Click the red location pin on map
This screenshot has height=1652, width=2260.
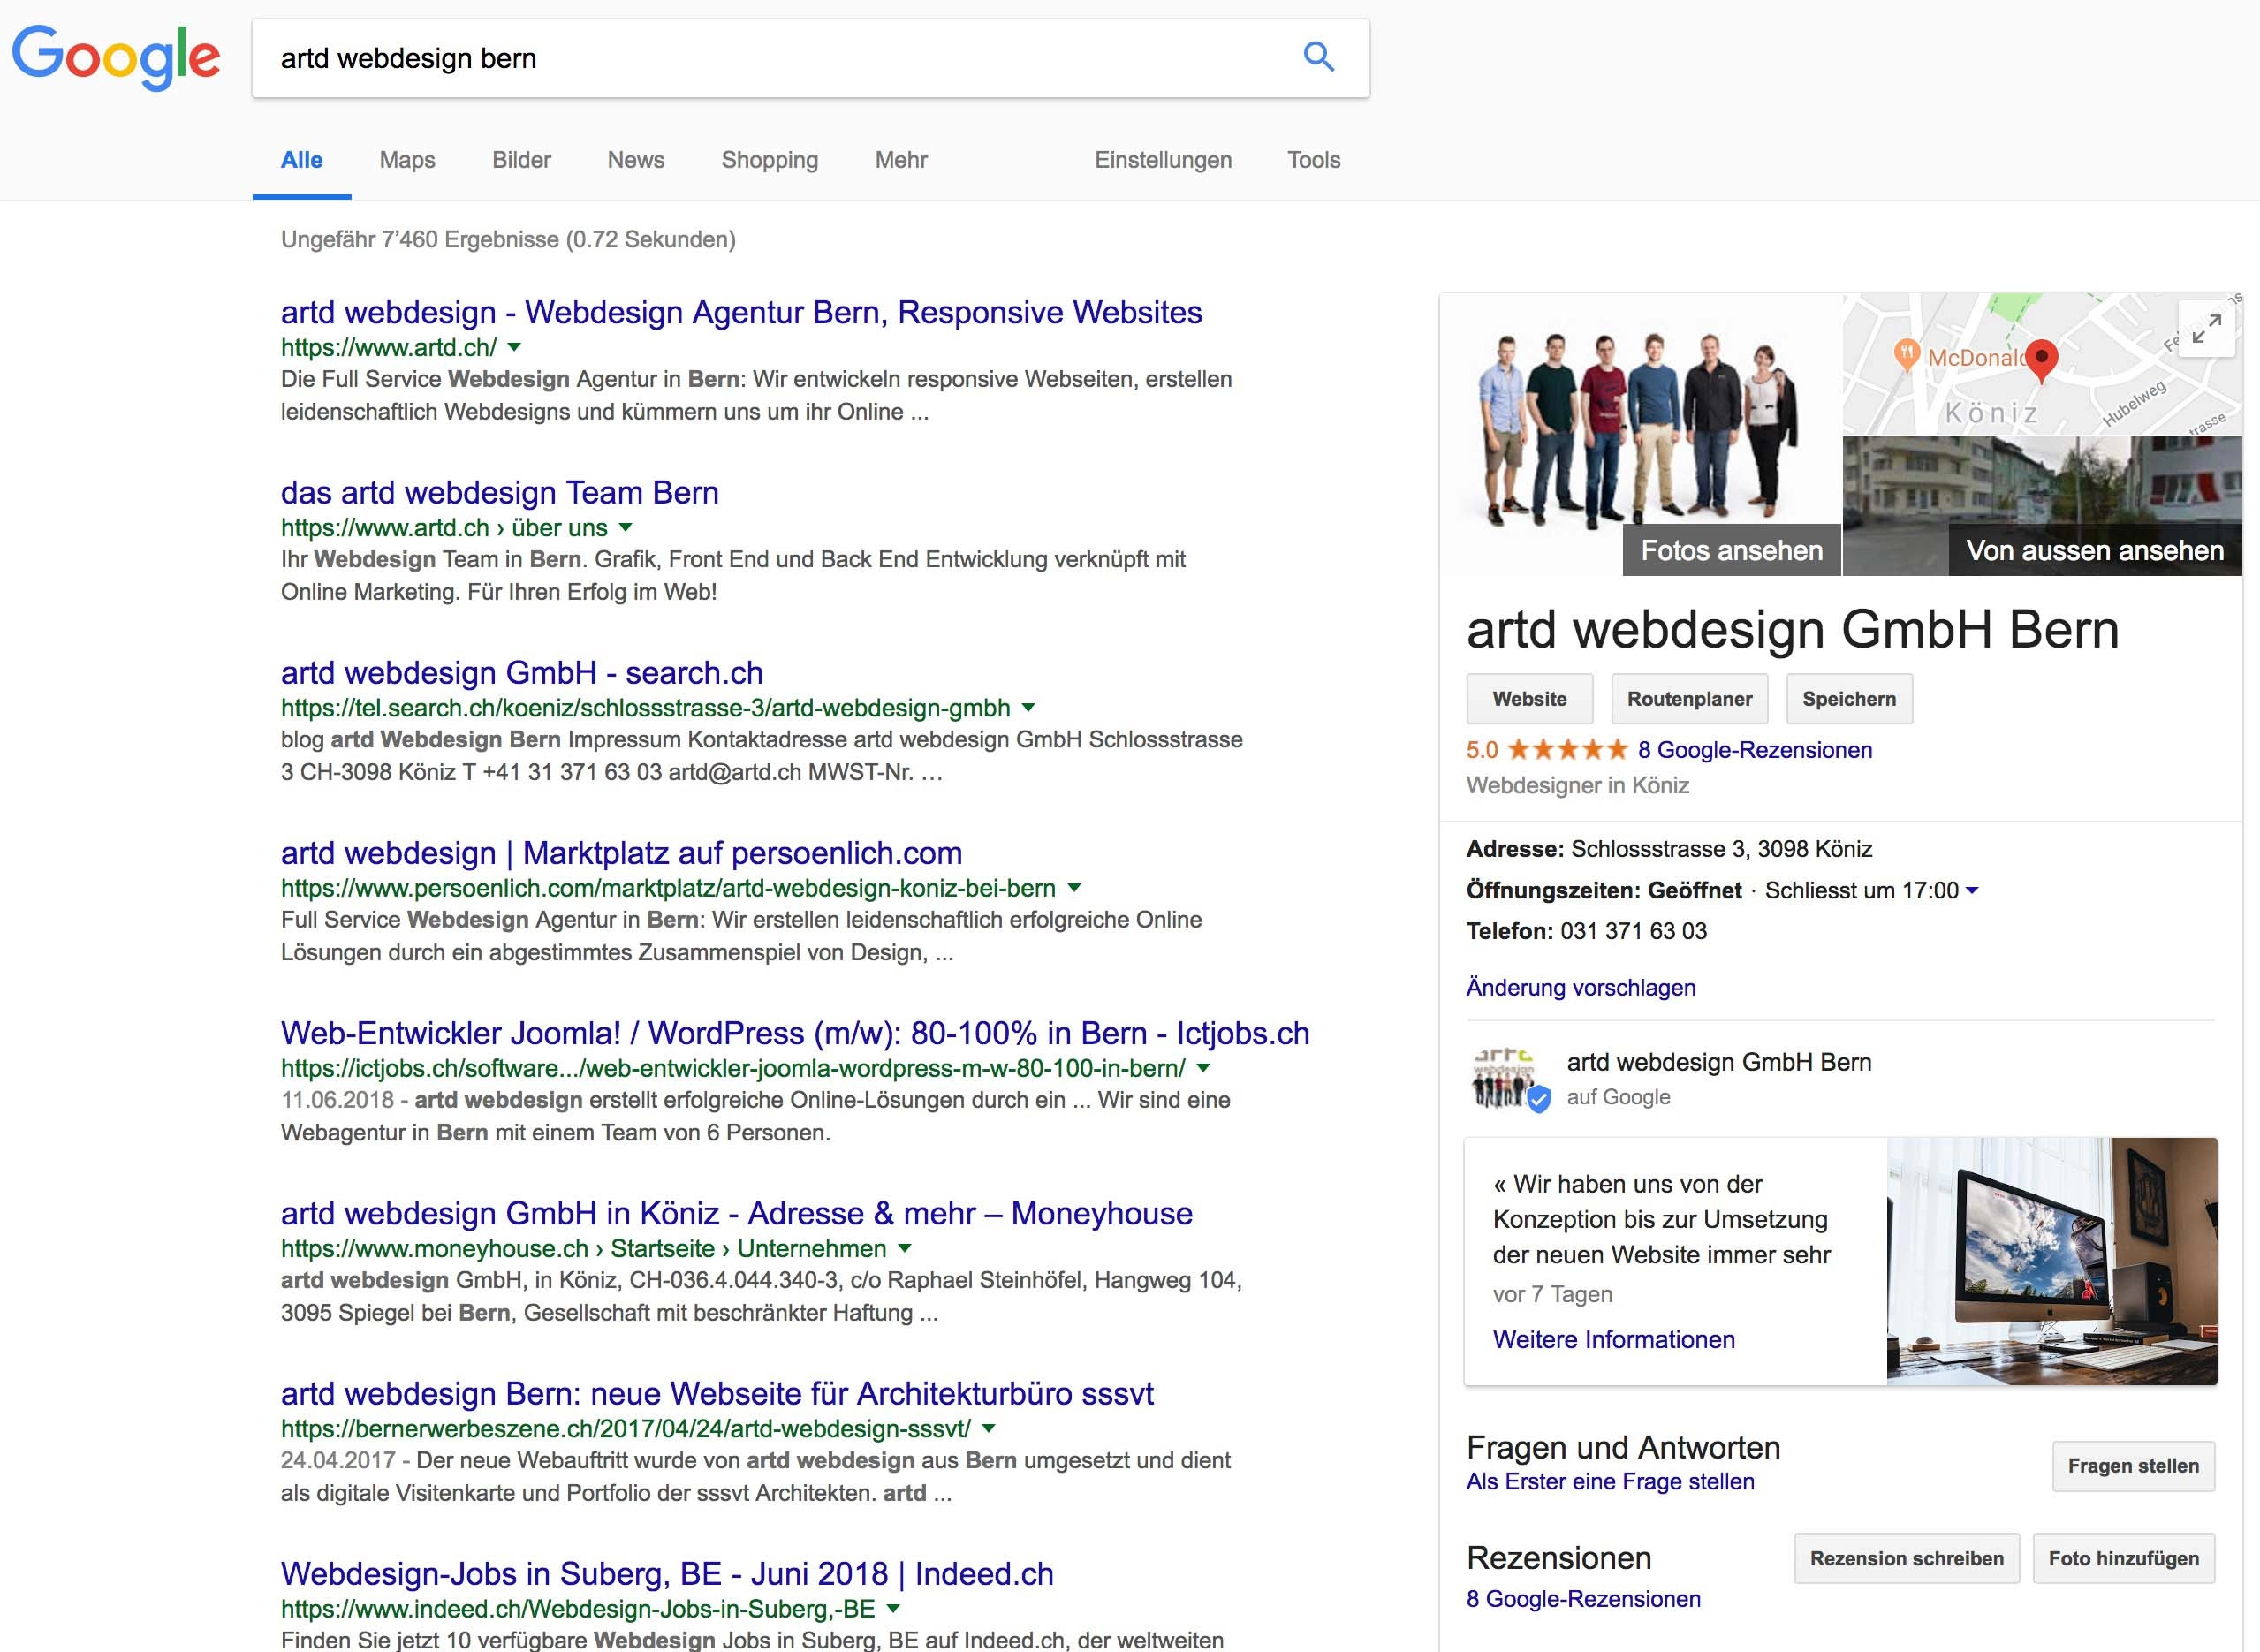(2041, 361)
